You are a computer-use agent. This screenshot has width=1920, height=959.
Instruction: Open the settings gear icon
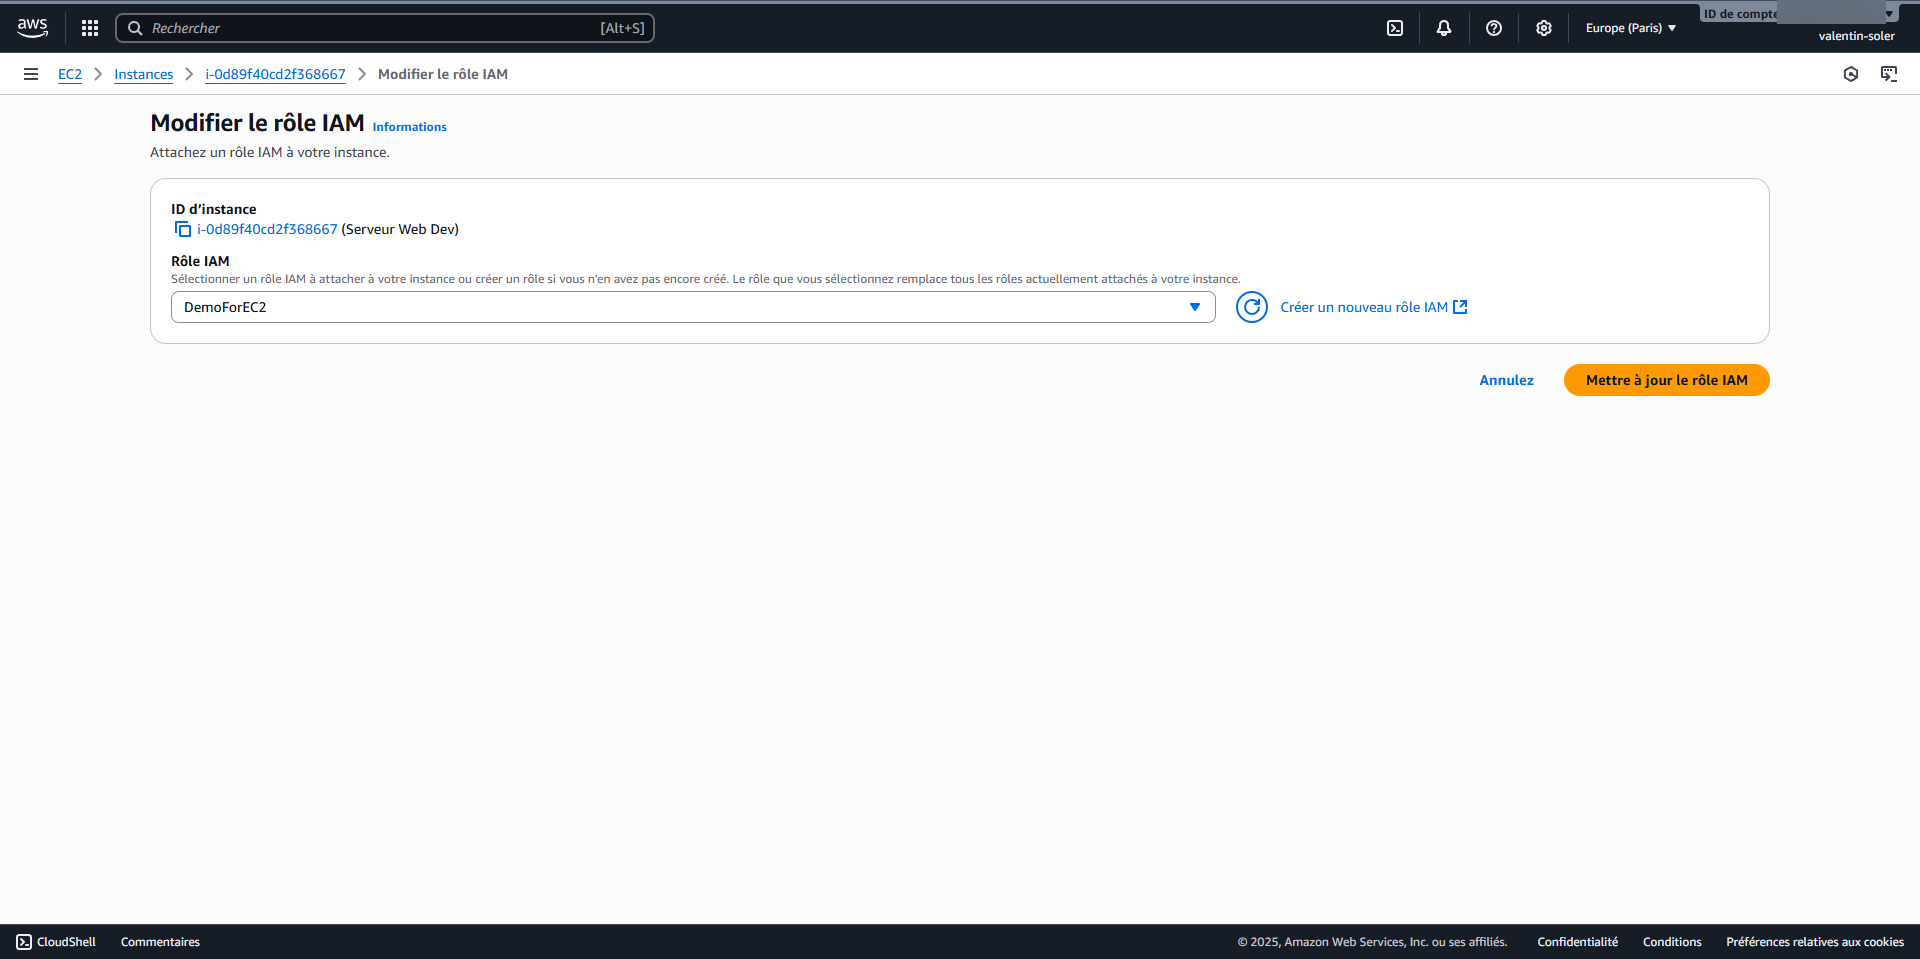click(1544, 28)
